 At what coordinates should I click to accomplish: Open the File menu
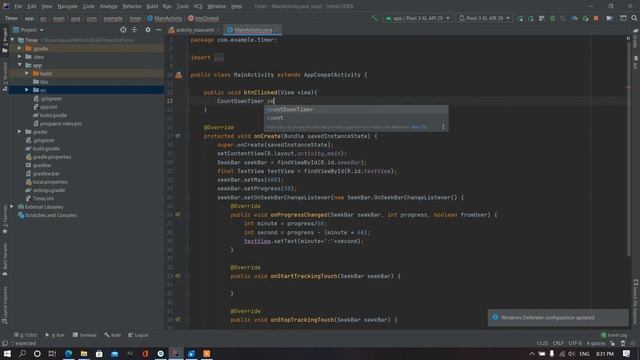(x=18, y=6)
